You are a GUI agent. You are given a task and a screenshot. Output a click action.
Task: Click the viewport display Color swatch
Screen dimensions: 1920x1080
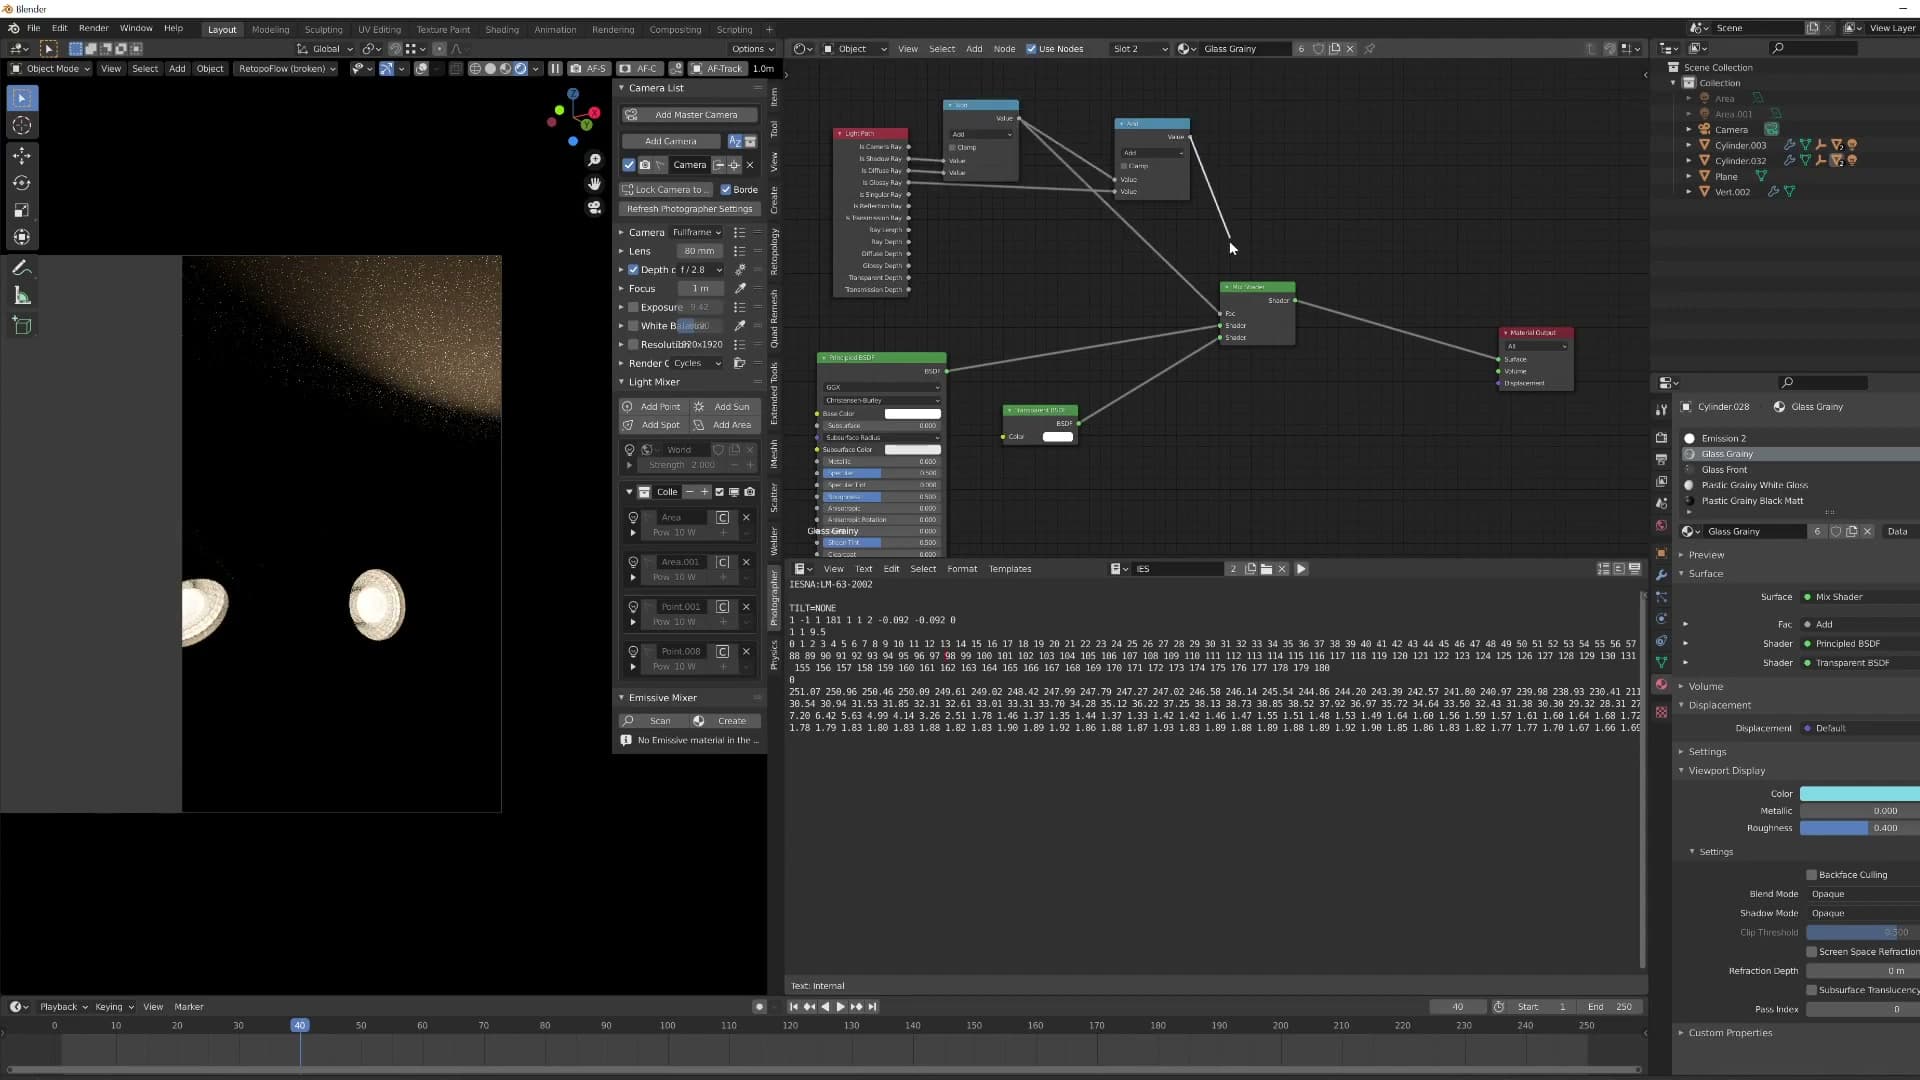pyautogui.click(x=1860, y=794)
